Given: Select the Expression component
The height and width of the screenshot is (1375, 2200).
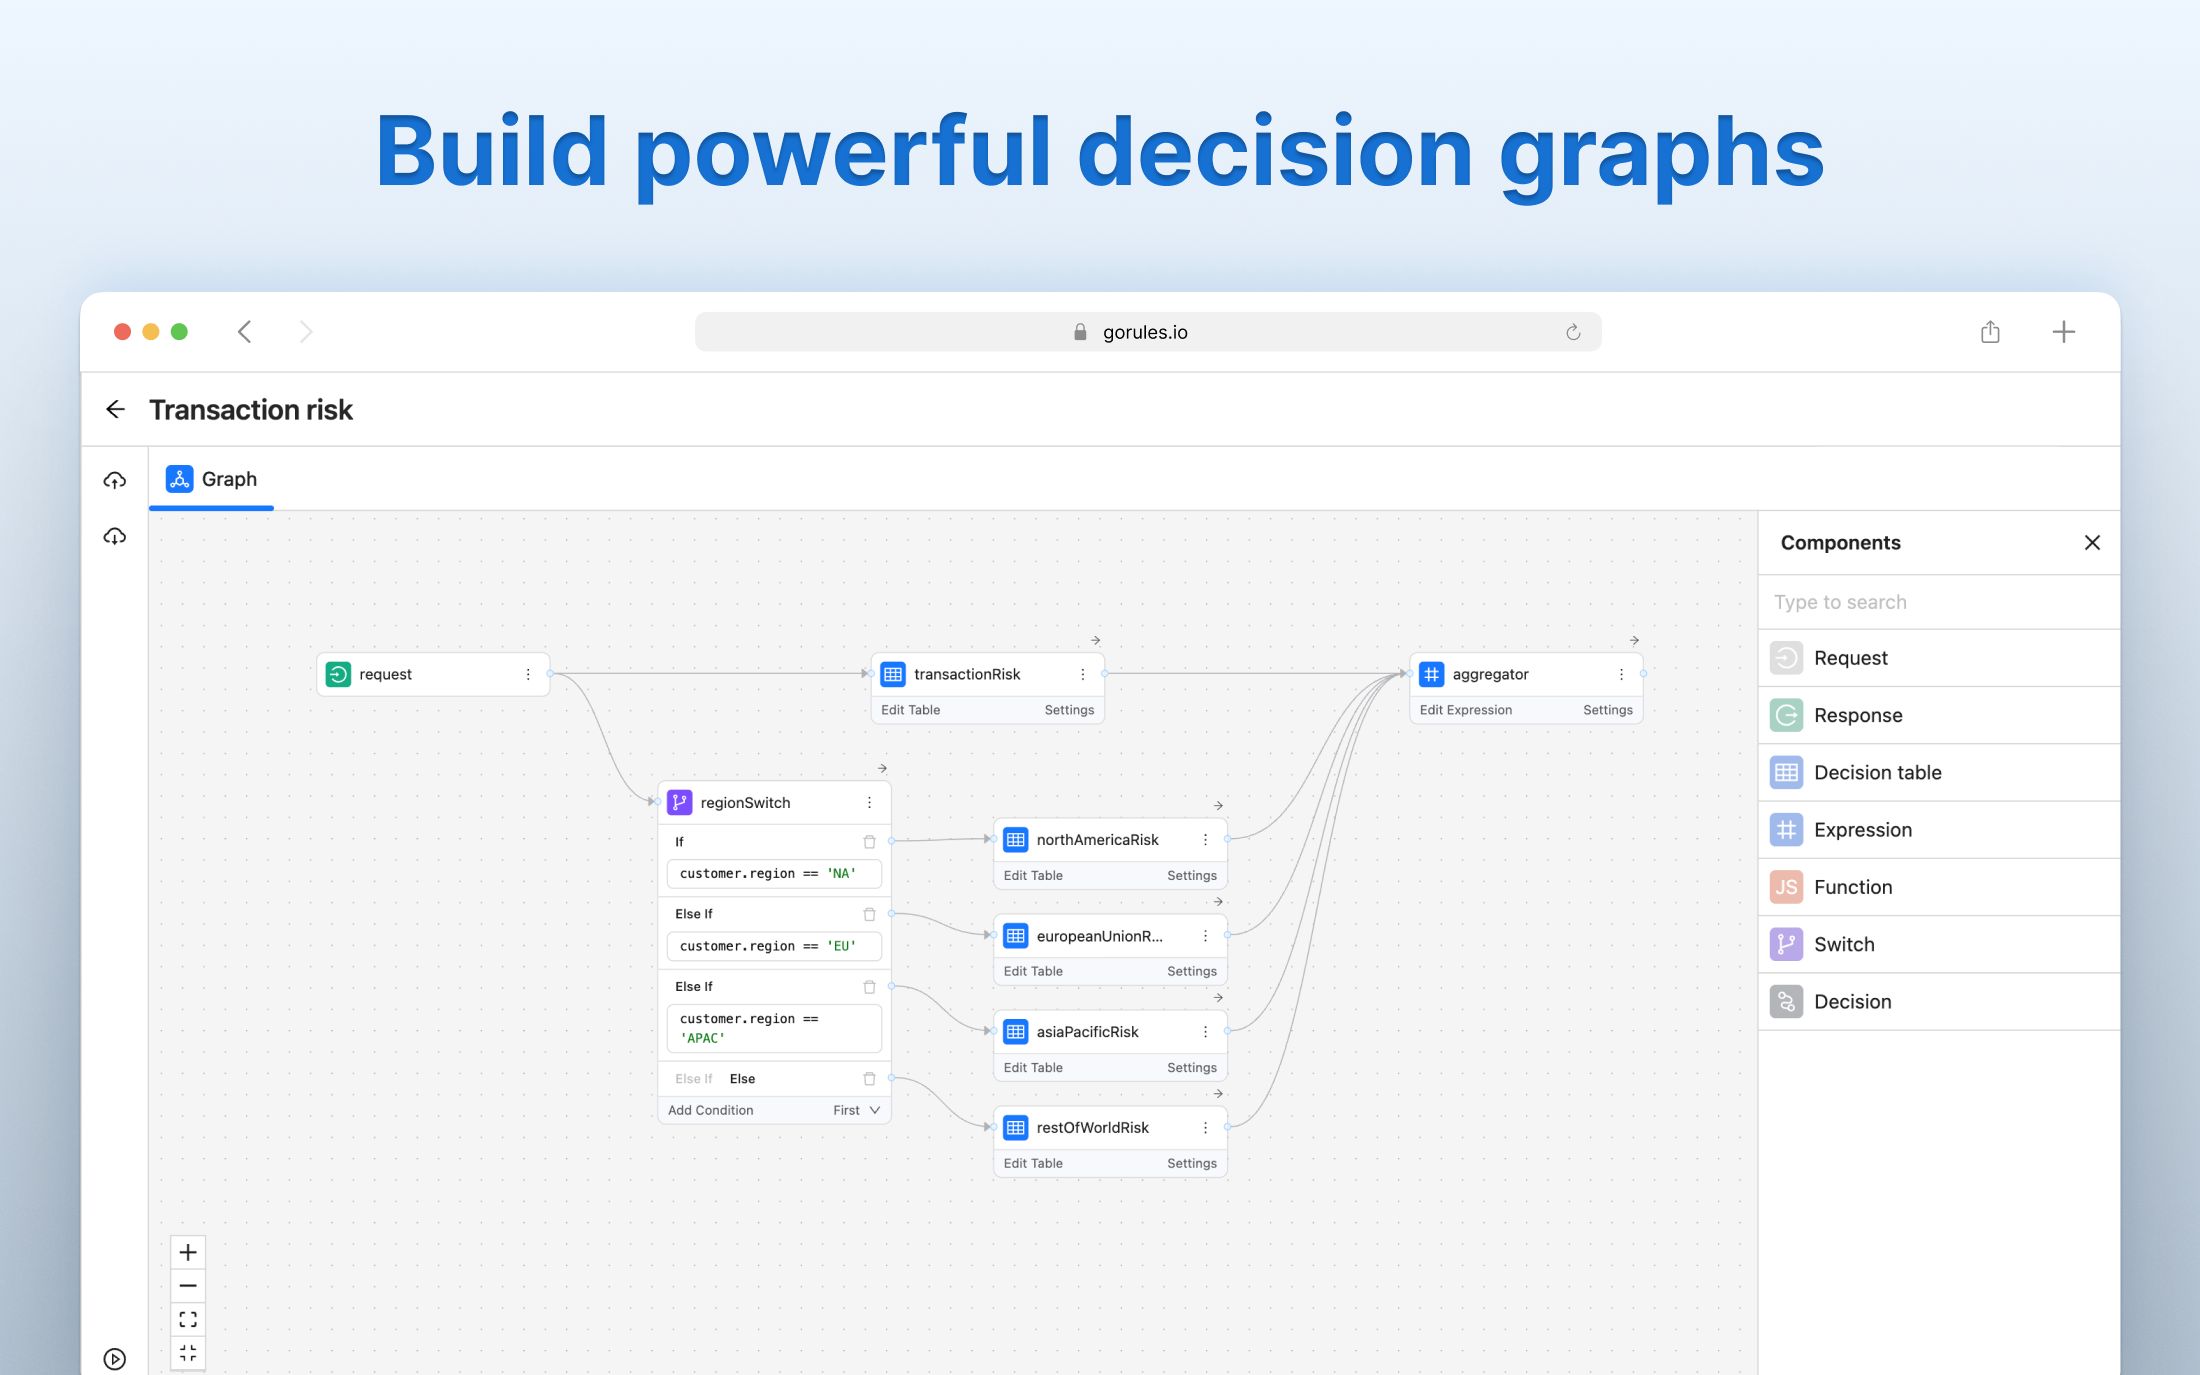Looking at the screenshot, I should tap(1862, 829).
